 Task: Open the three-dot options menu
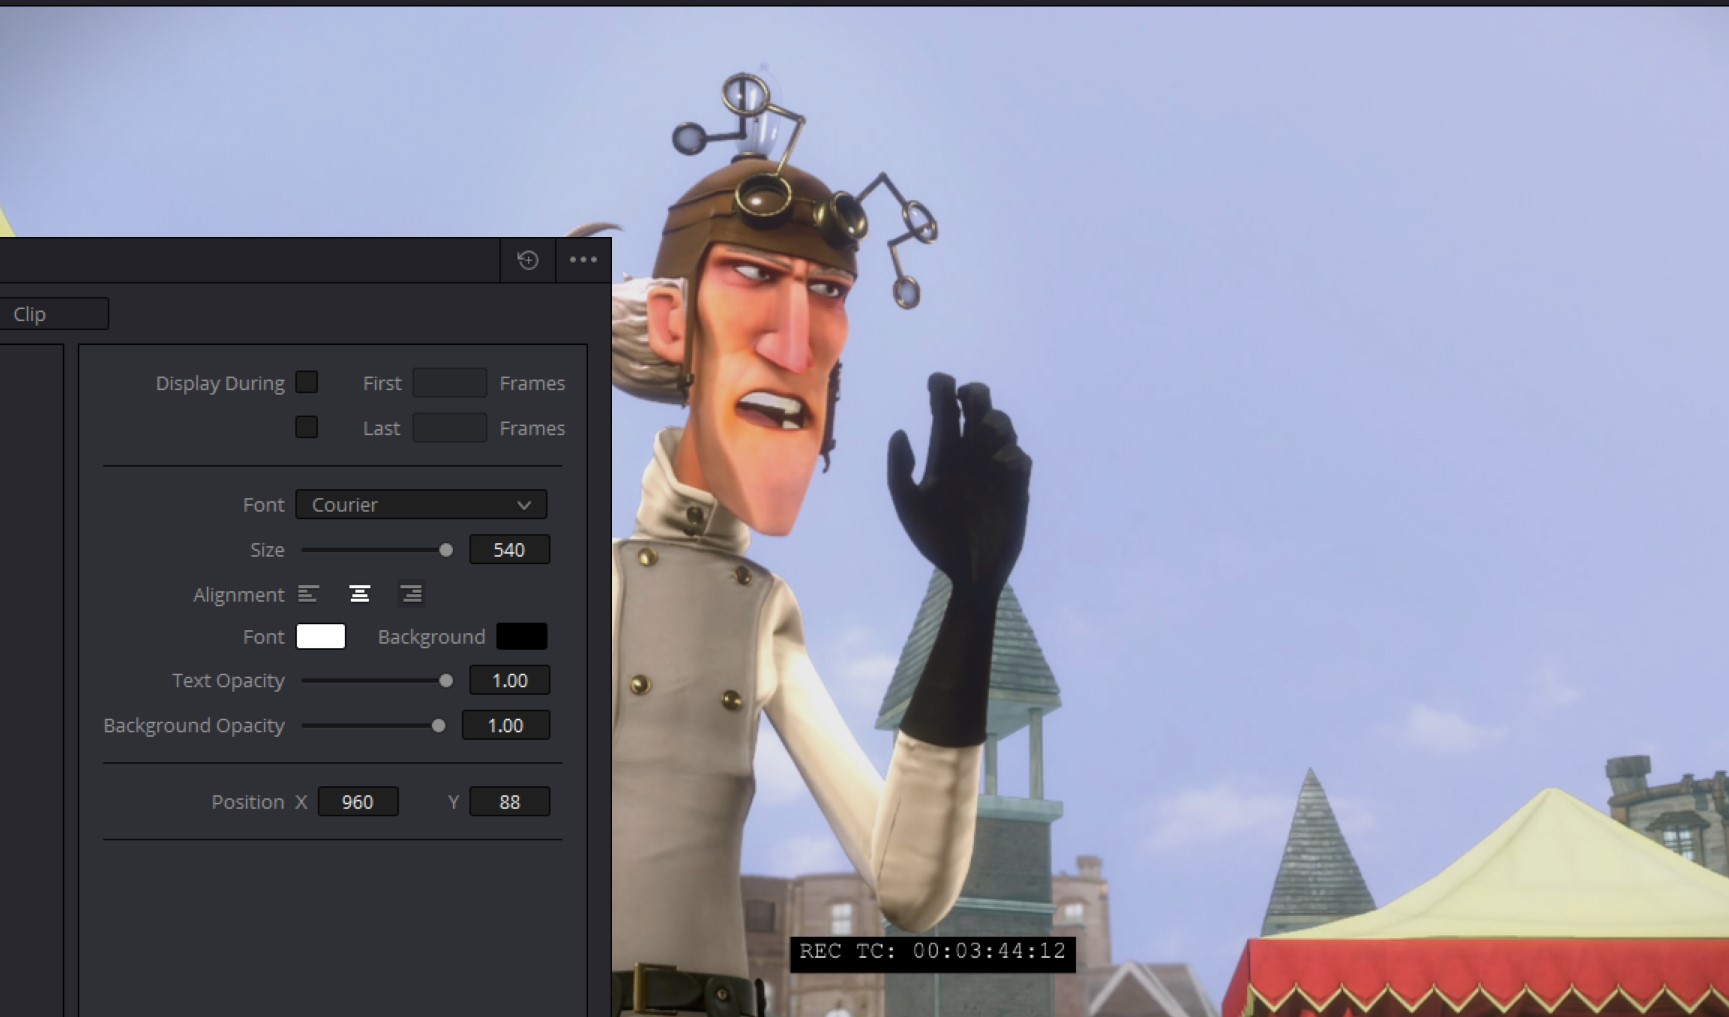click(583, 260)
